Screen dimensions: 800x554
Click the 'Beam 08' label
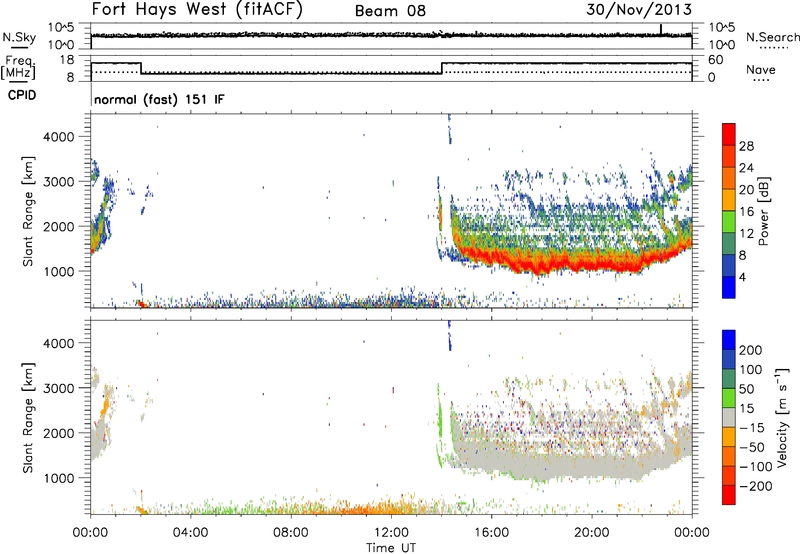coord(390,11)
